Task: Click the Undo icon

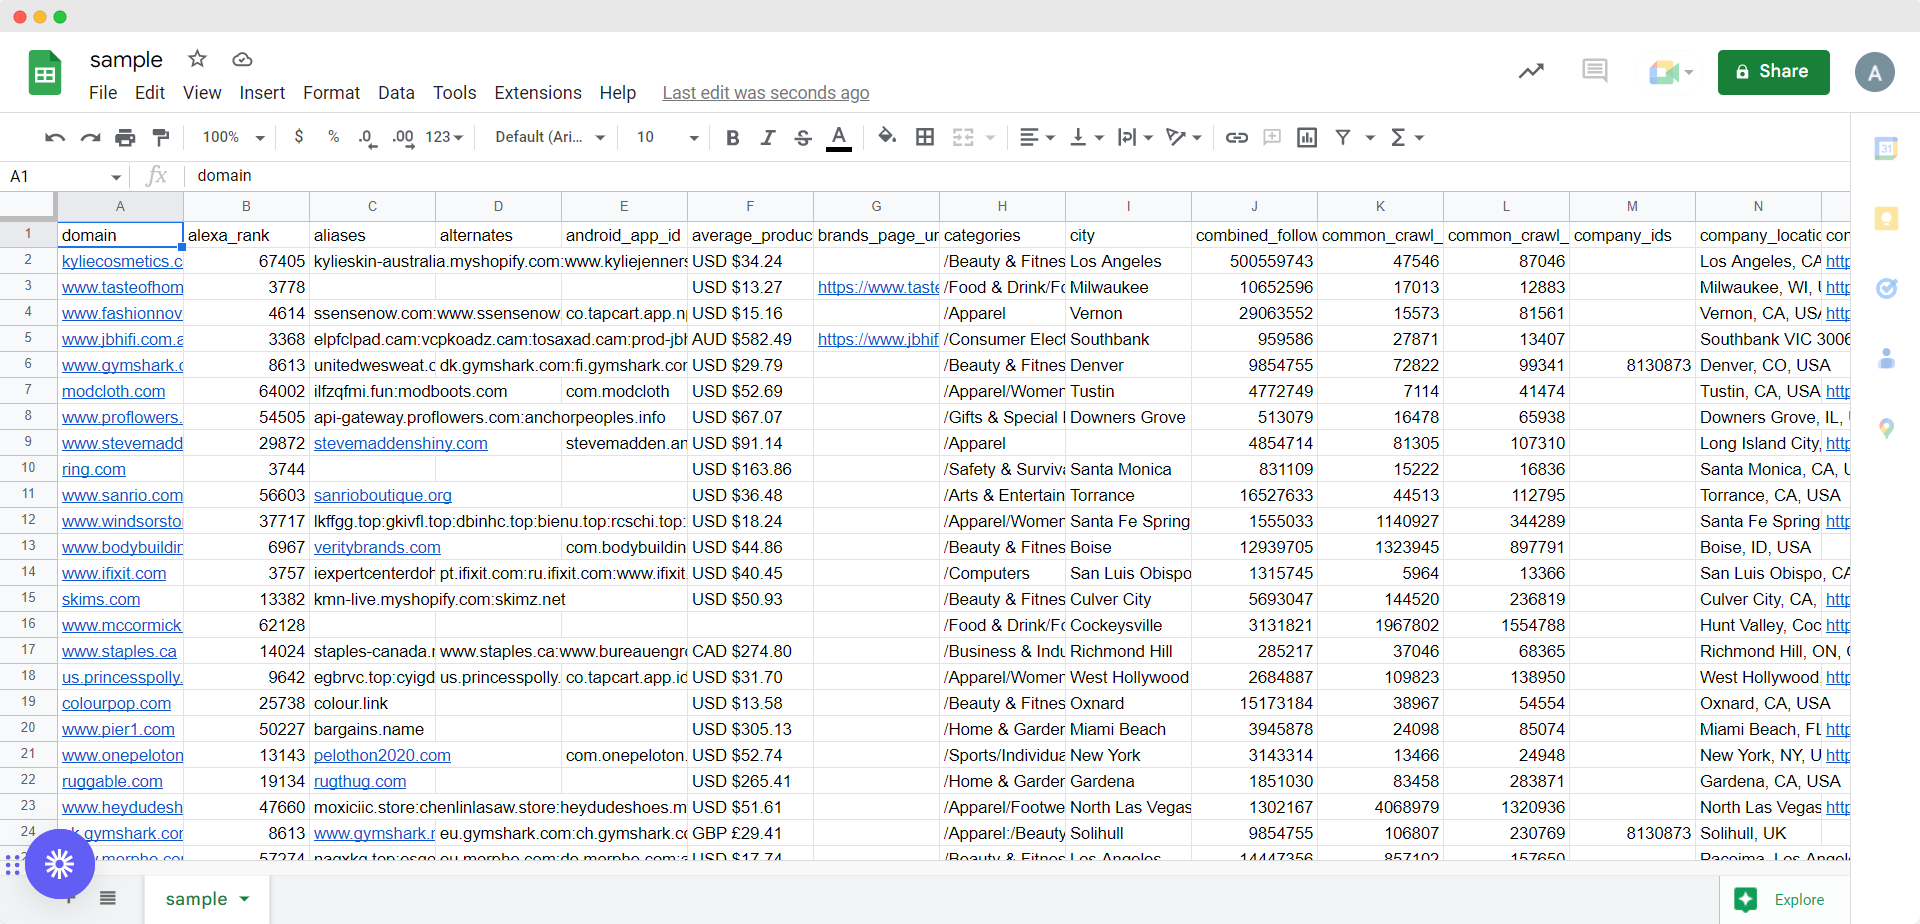Action: (x=55, y=137)
